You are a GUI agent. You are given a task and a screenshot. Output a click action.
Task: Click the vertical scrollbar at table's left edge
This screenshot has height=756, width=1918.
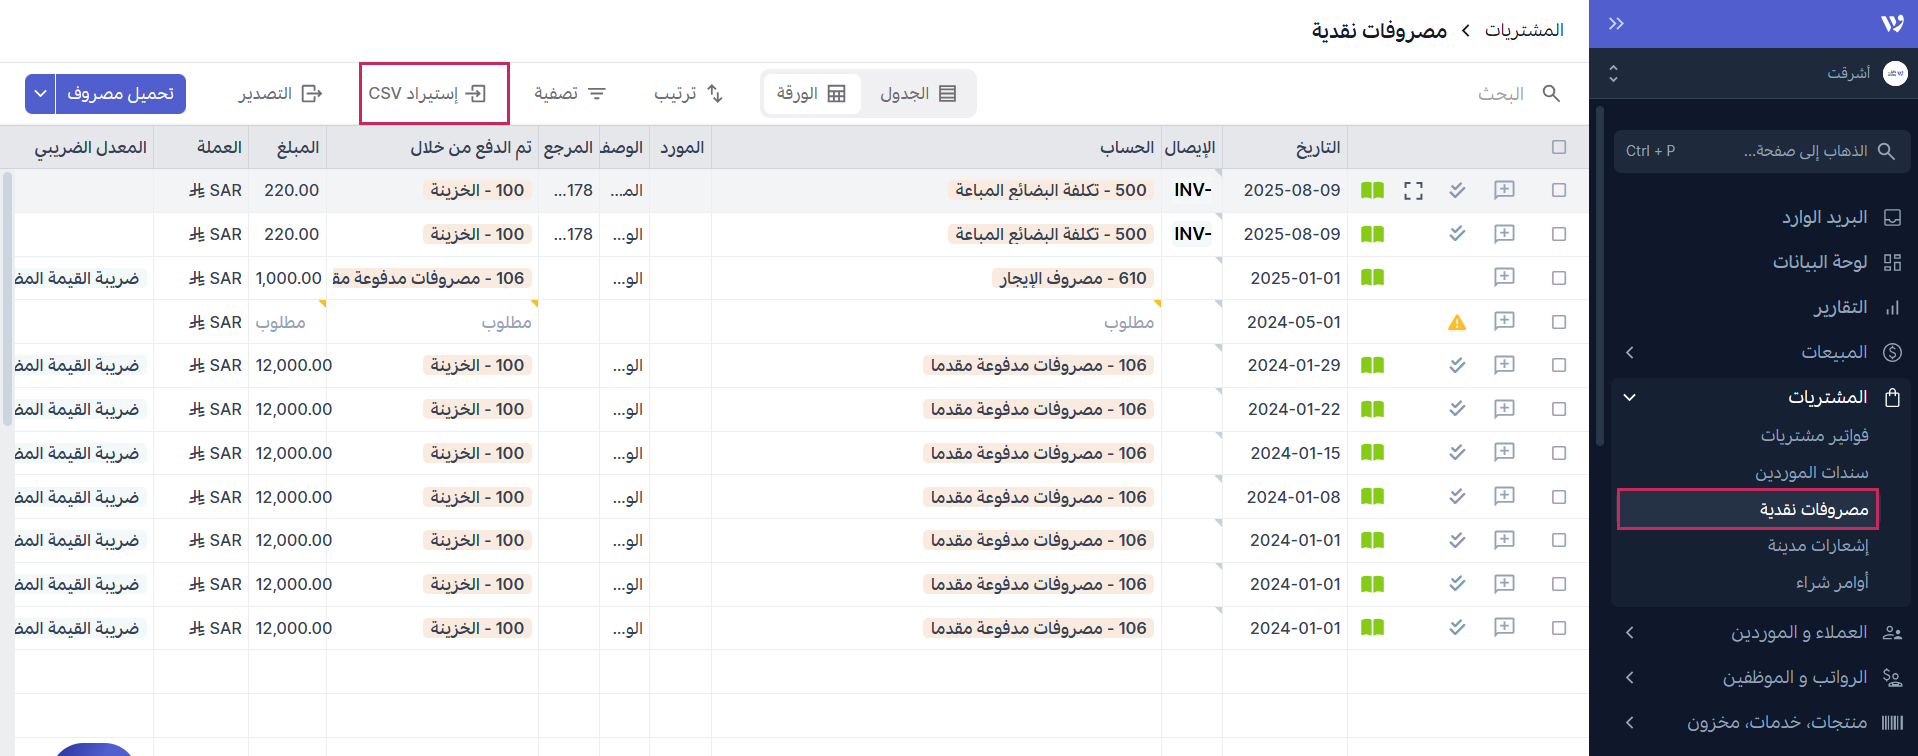coord(8,300)
